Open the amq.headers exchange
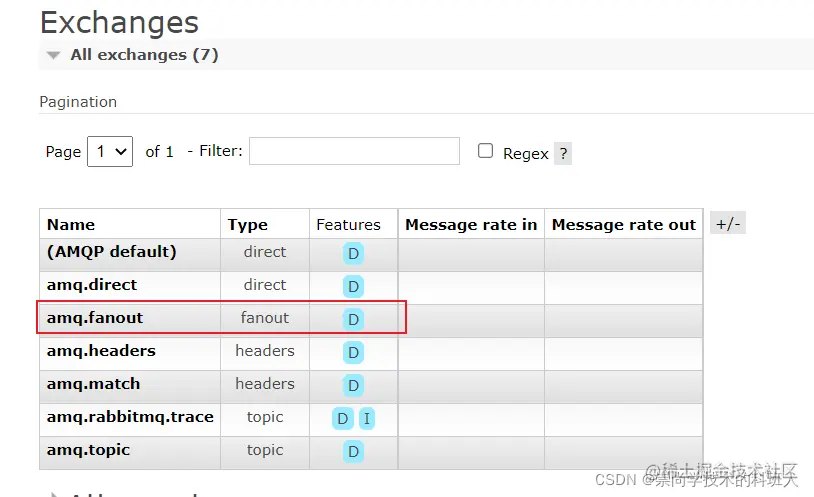Viewport: 814px width, 497px height. point(101,351)
